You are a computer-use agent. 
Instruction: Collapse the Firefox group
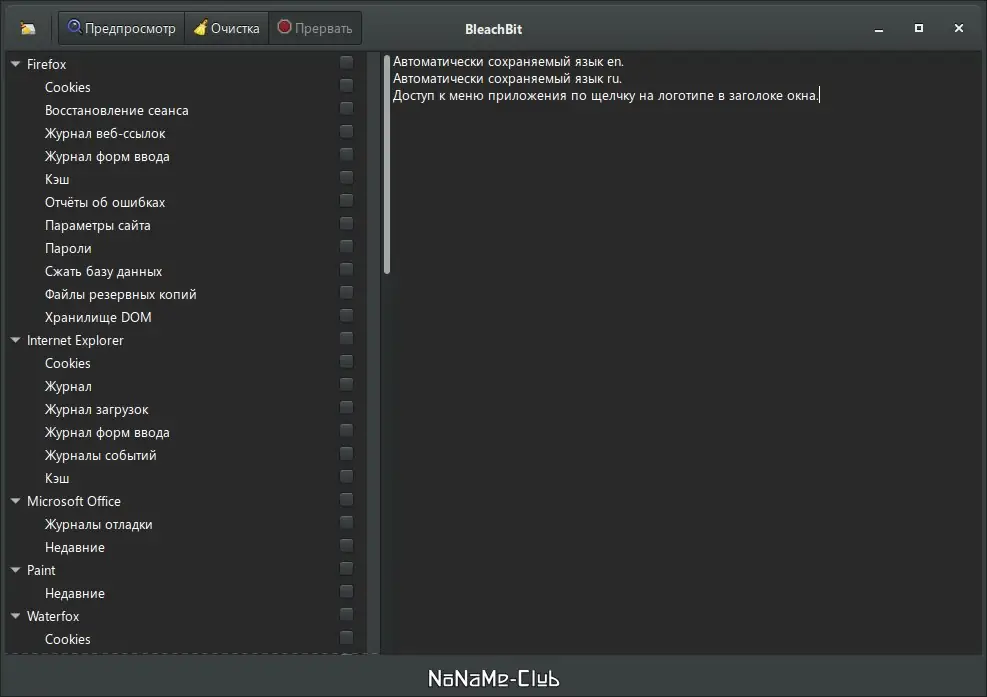pos(16,64)
